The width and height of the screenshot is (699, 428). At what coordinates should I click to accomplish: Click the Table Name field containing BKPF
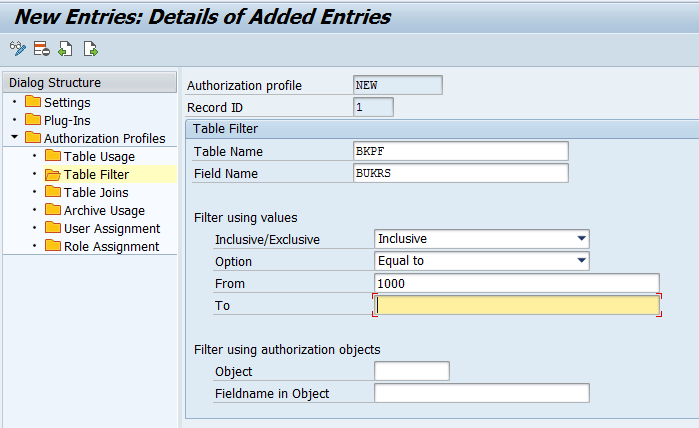tap(461, 151)
